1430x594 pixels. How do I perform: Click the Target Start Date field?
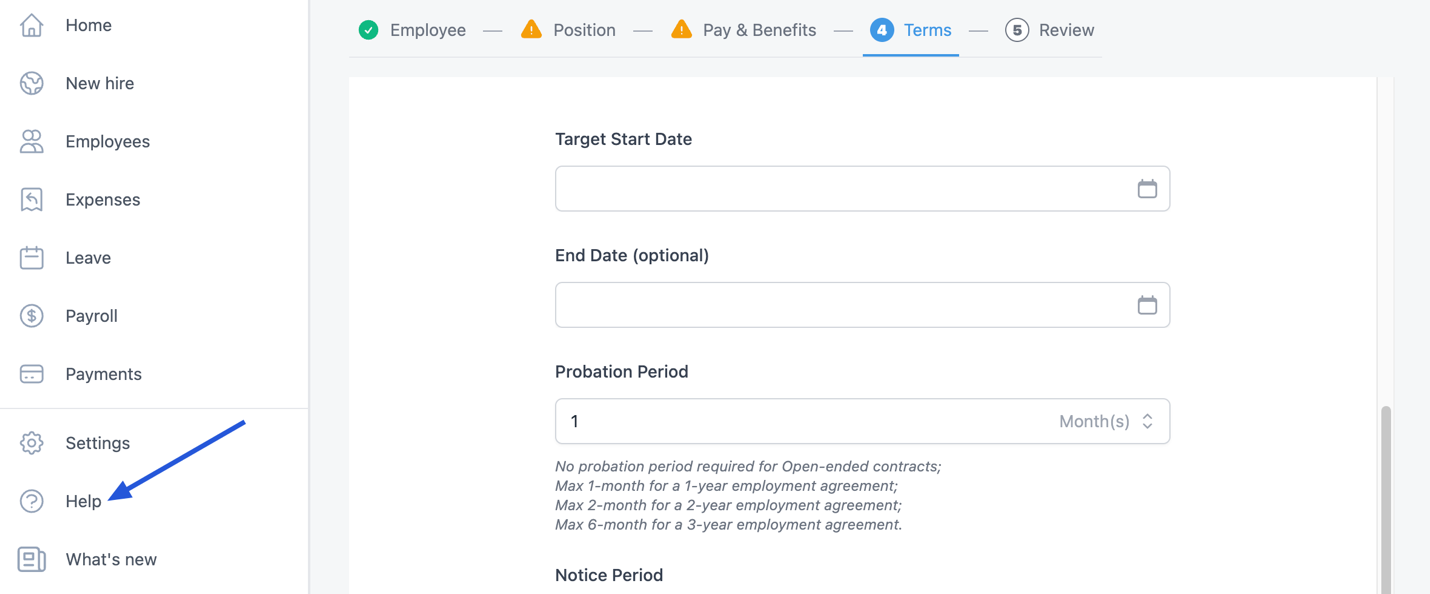coord(840,189)
